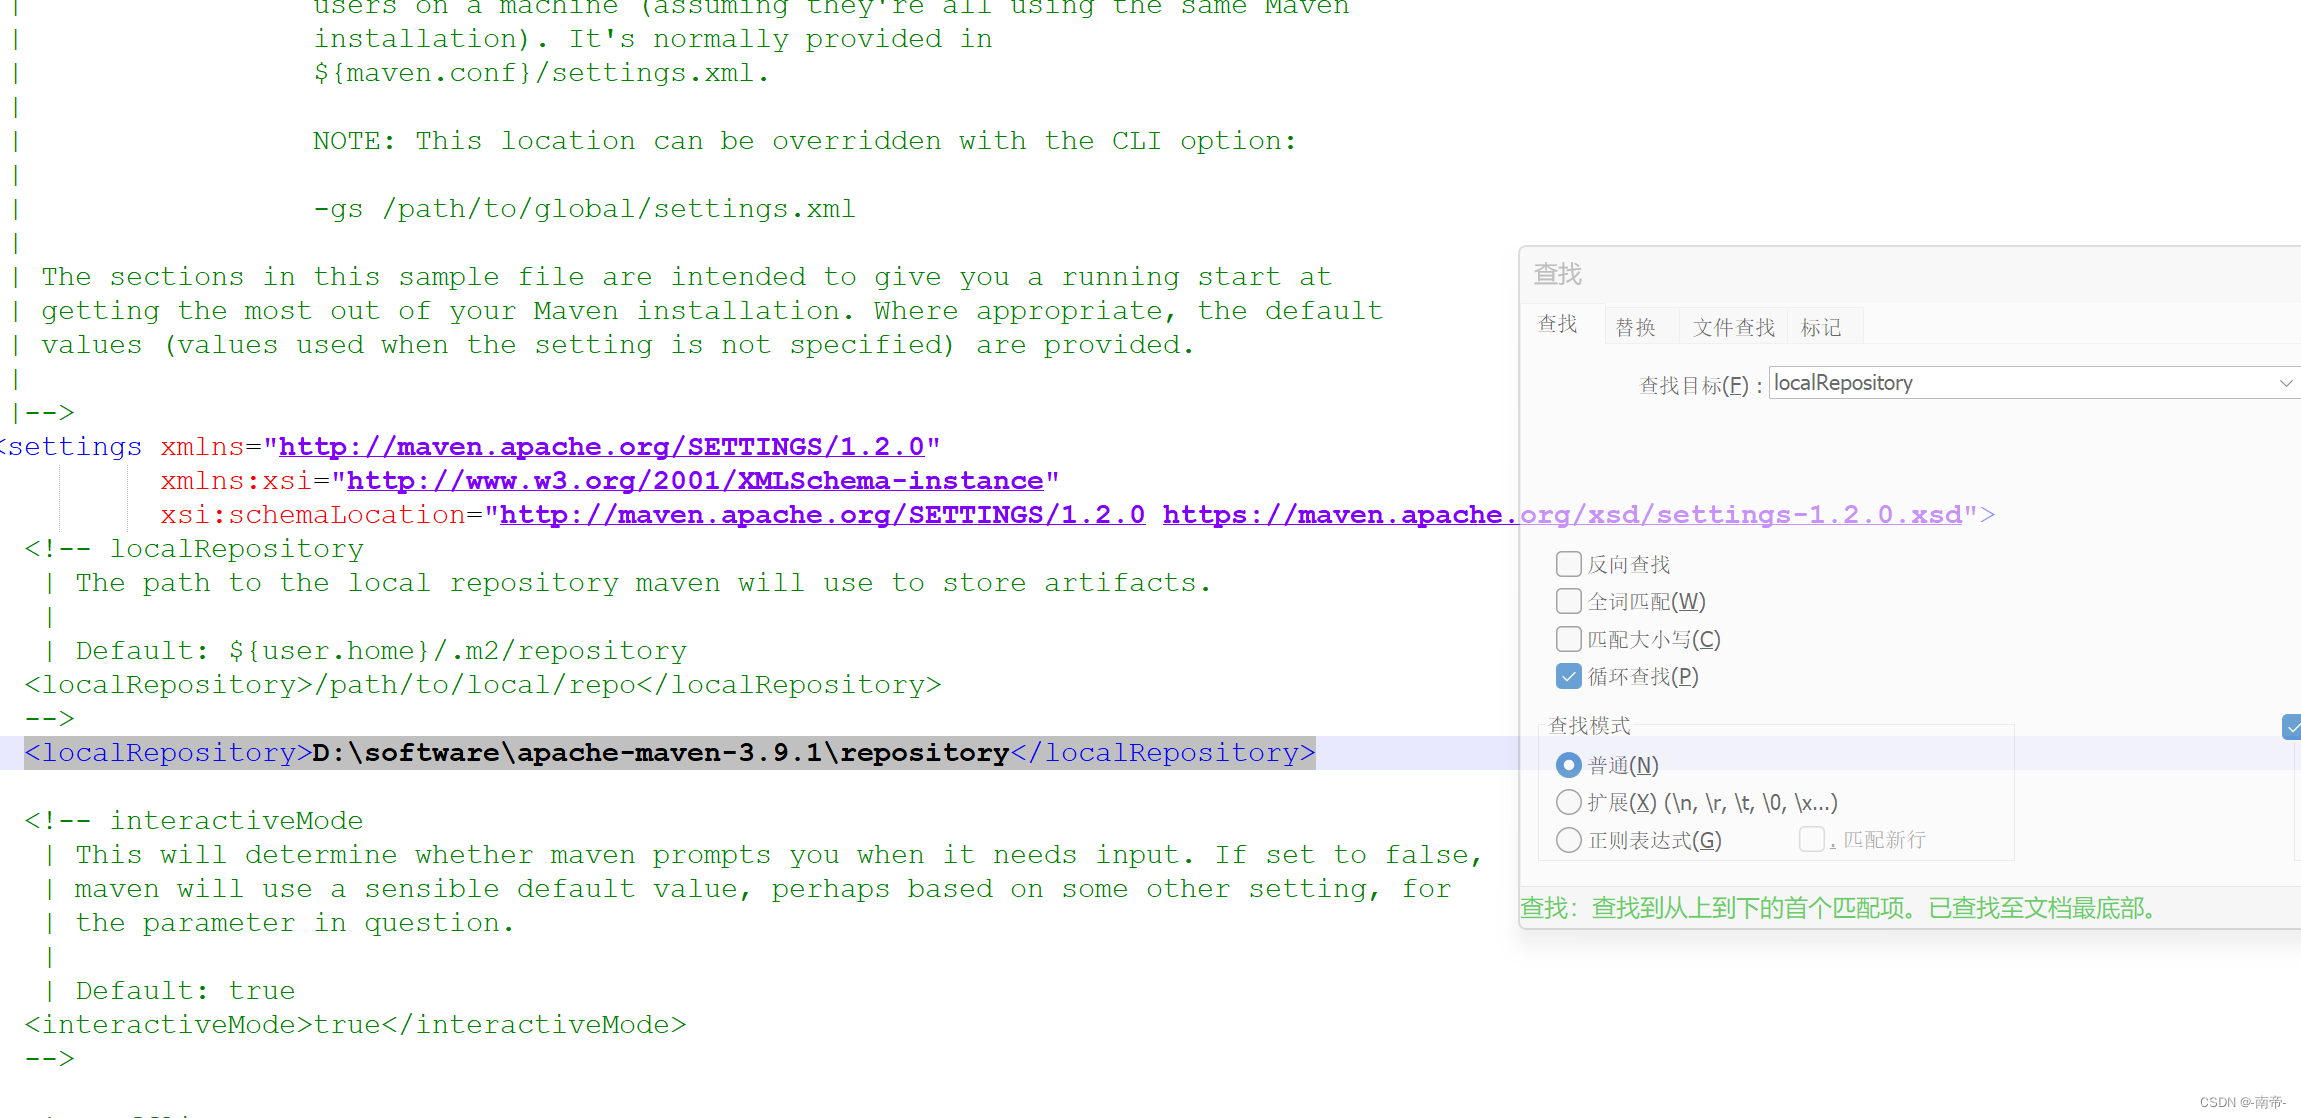
Task: Uncheck the 循环查找 checkbox
Action: pyautogui.click(x=1569, y=677)
